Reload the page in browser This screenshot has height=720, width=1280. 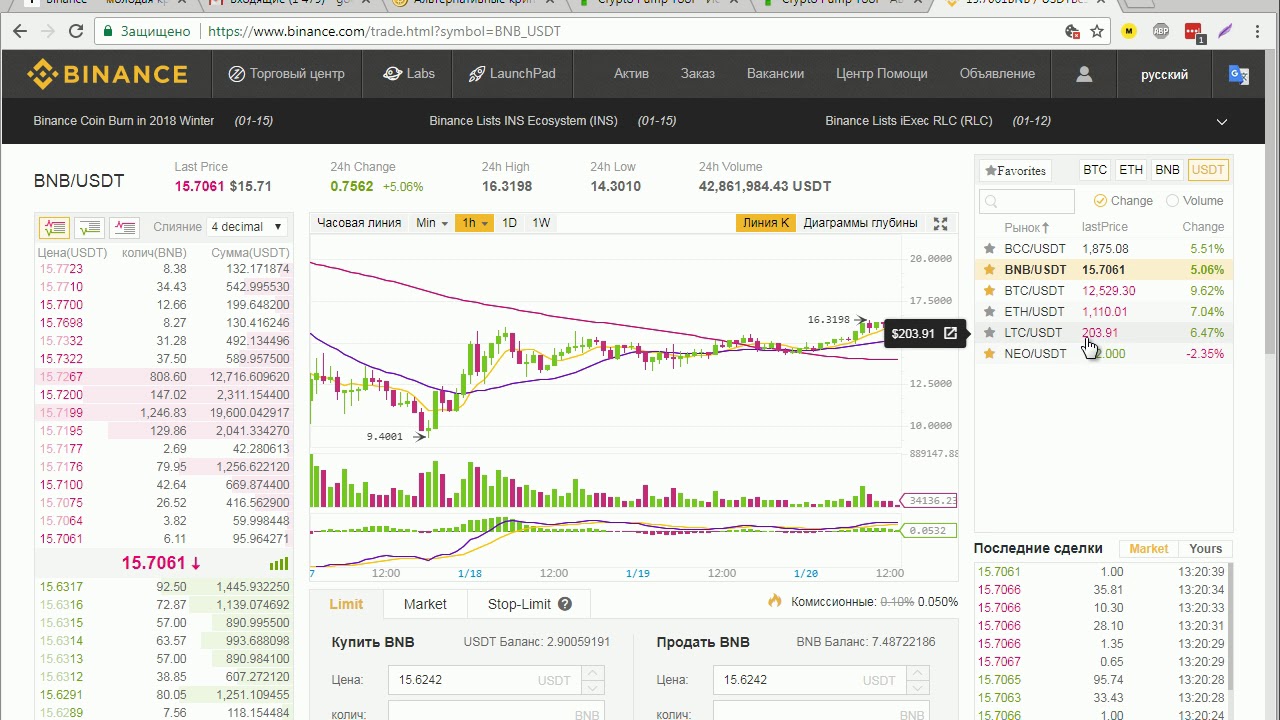pyautogui.click(x=76, y=31)
